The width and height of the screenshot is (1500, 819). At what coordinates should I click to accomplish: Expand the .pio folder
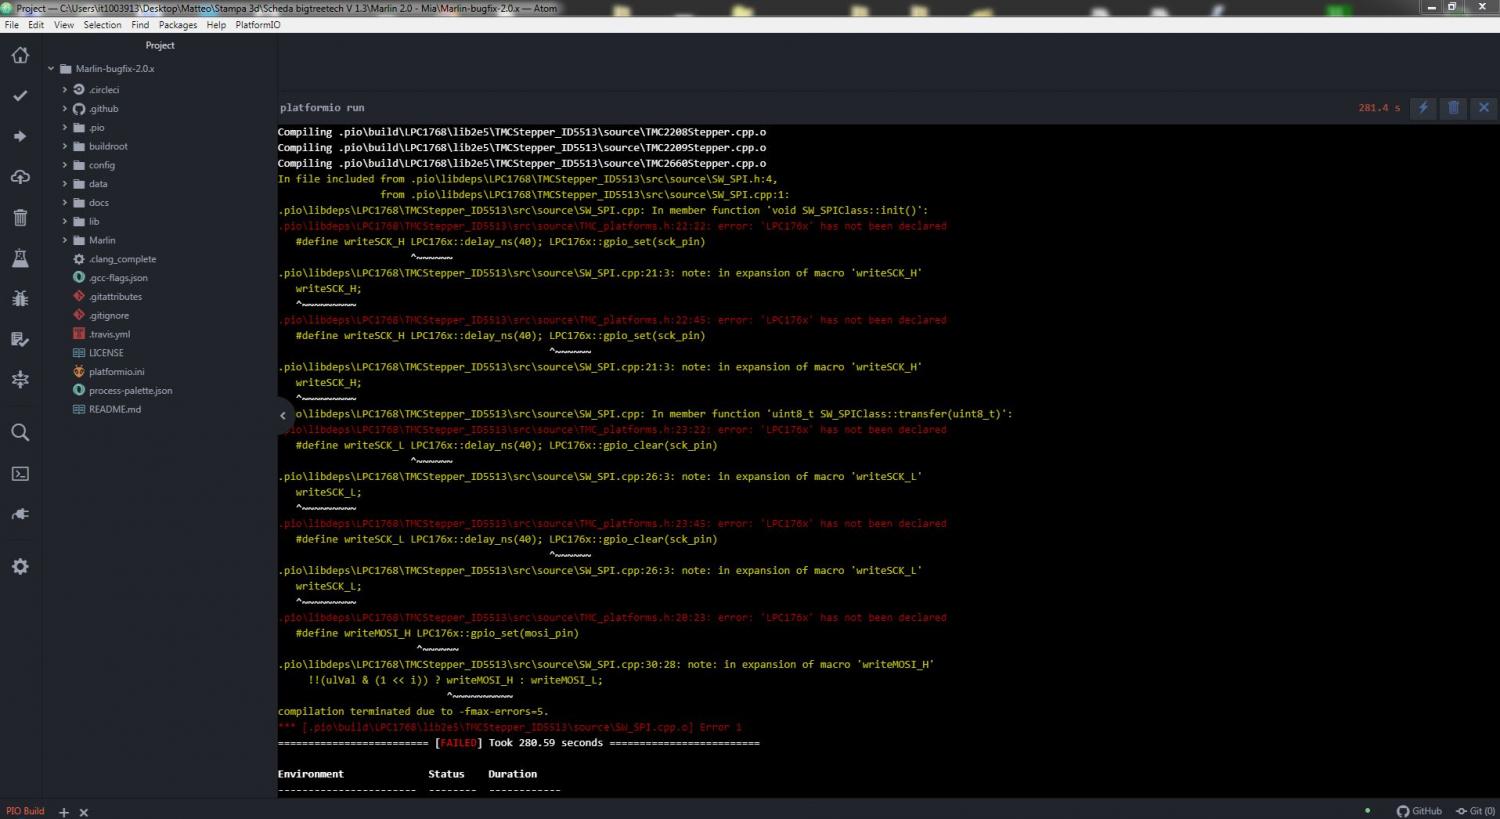[65, 128]
